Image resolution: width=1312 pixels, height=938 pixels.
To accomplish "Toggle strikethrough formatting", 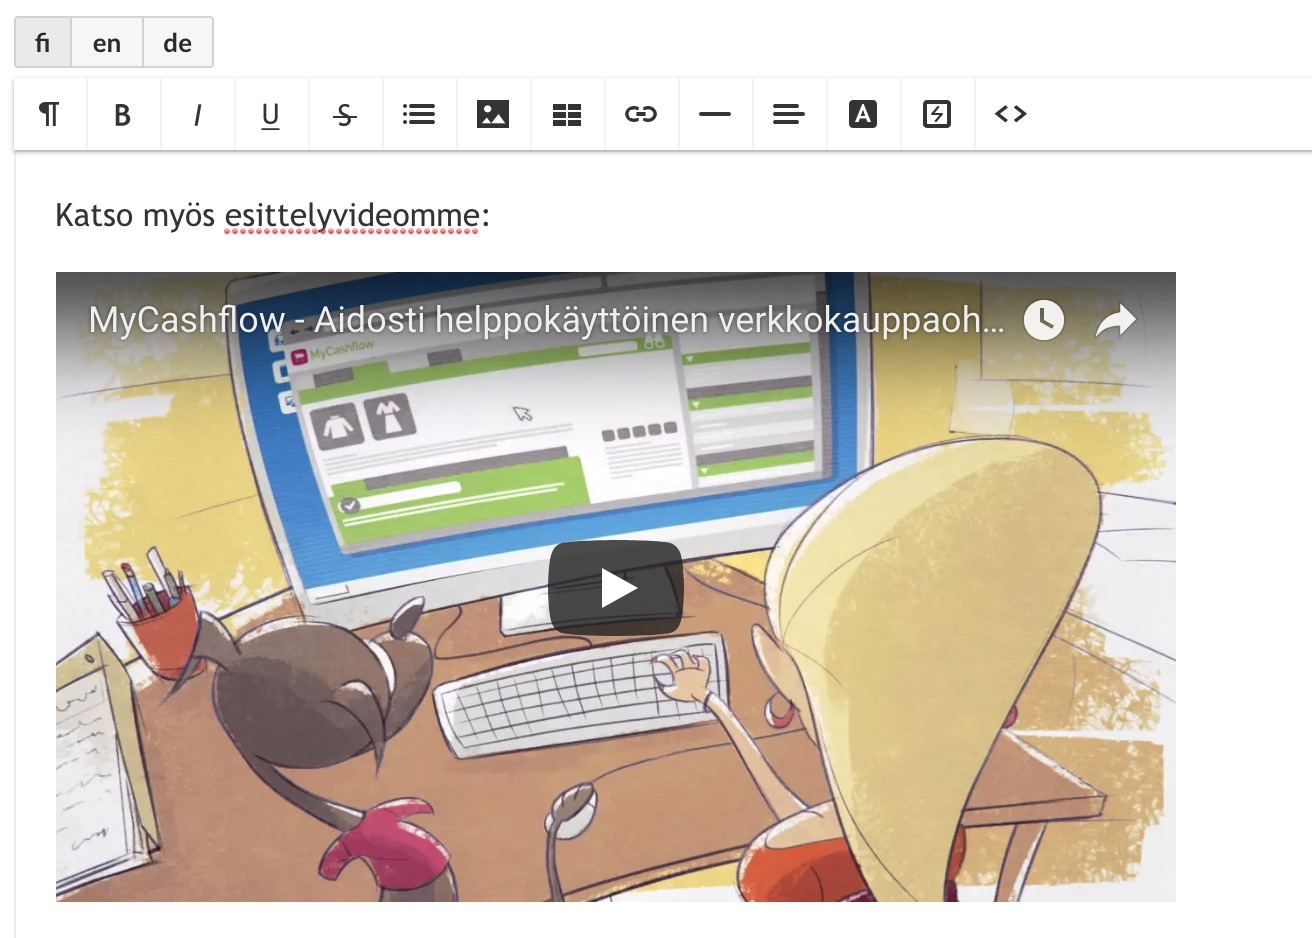I will tap(345, 114).
